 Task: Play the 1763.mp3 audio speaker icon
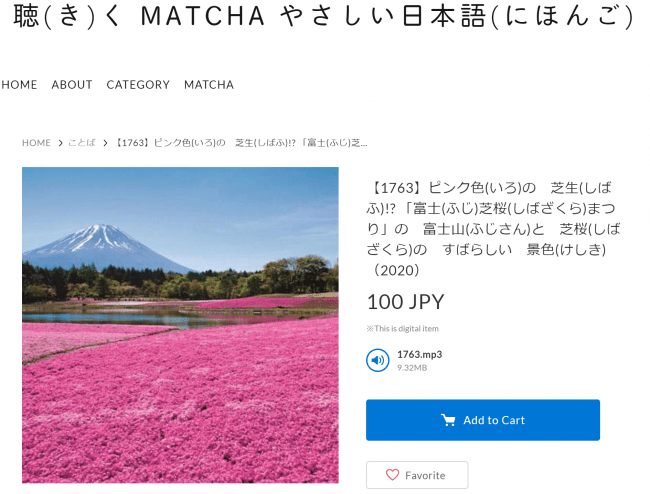(377, 360)
